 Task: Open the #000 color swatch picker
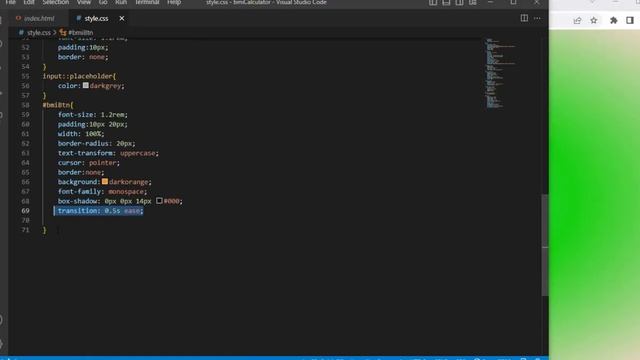click(159, 201)
